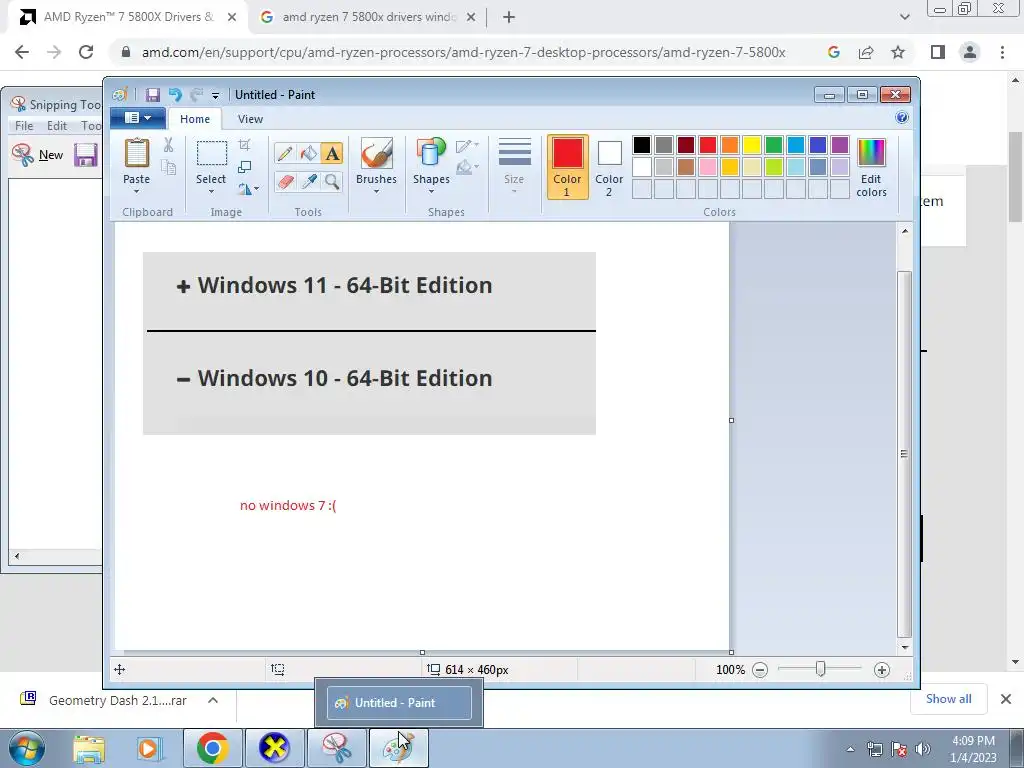Click the Save icon in Paint title bar
Image resolution: width=1024 pixels, height=768 pixels.
(152, 95)
